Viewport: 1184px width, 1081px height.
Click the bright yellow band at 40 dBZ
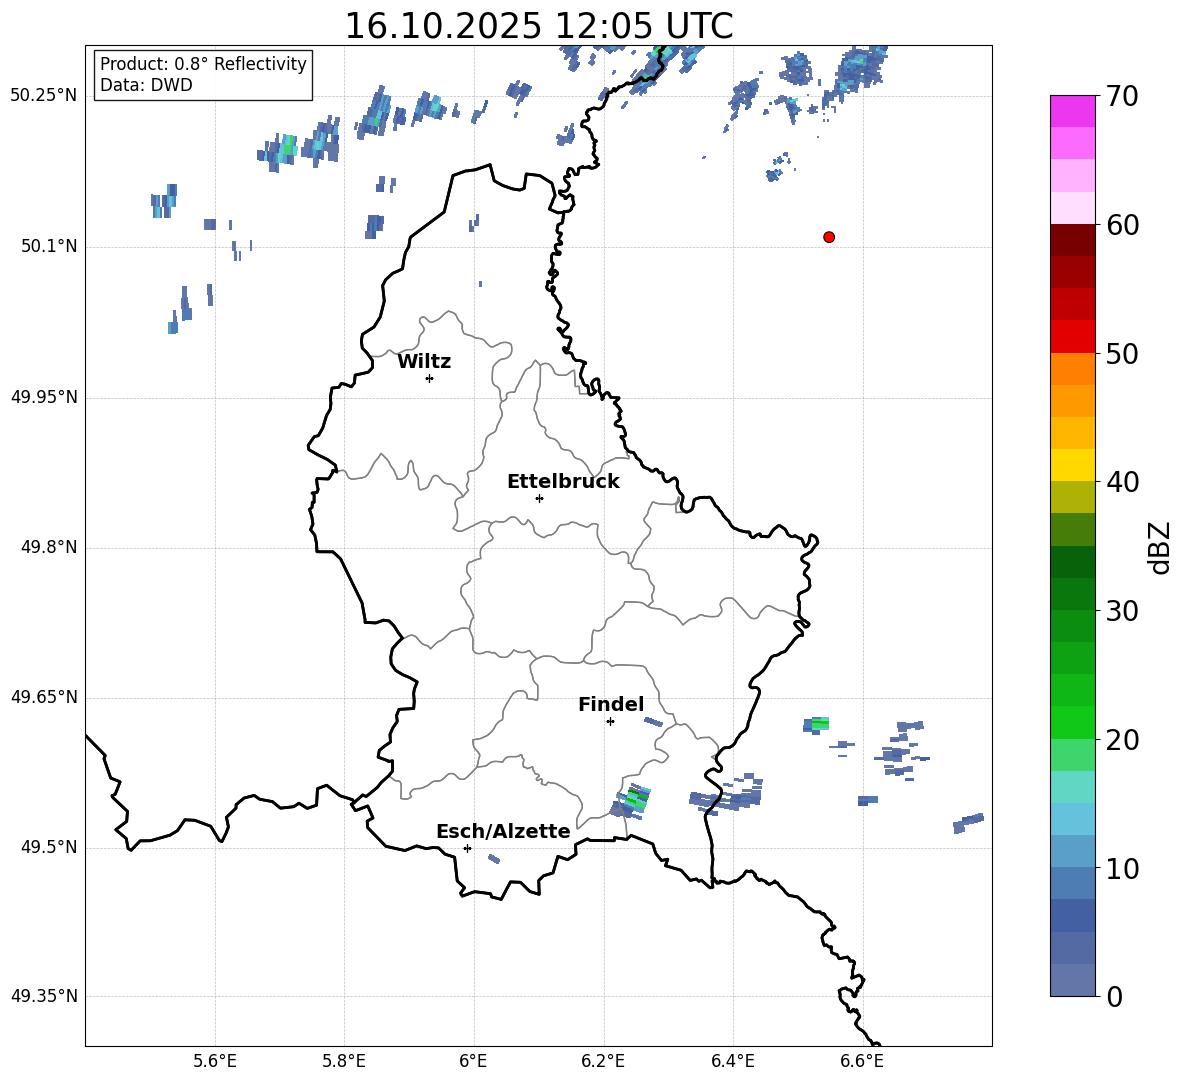coord(1073,465)
